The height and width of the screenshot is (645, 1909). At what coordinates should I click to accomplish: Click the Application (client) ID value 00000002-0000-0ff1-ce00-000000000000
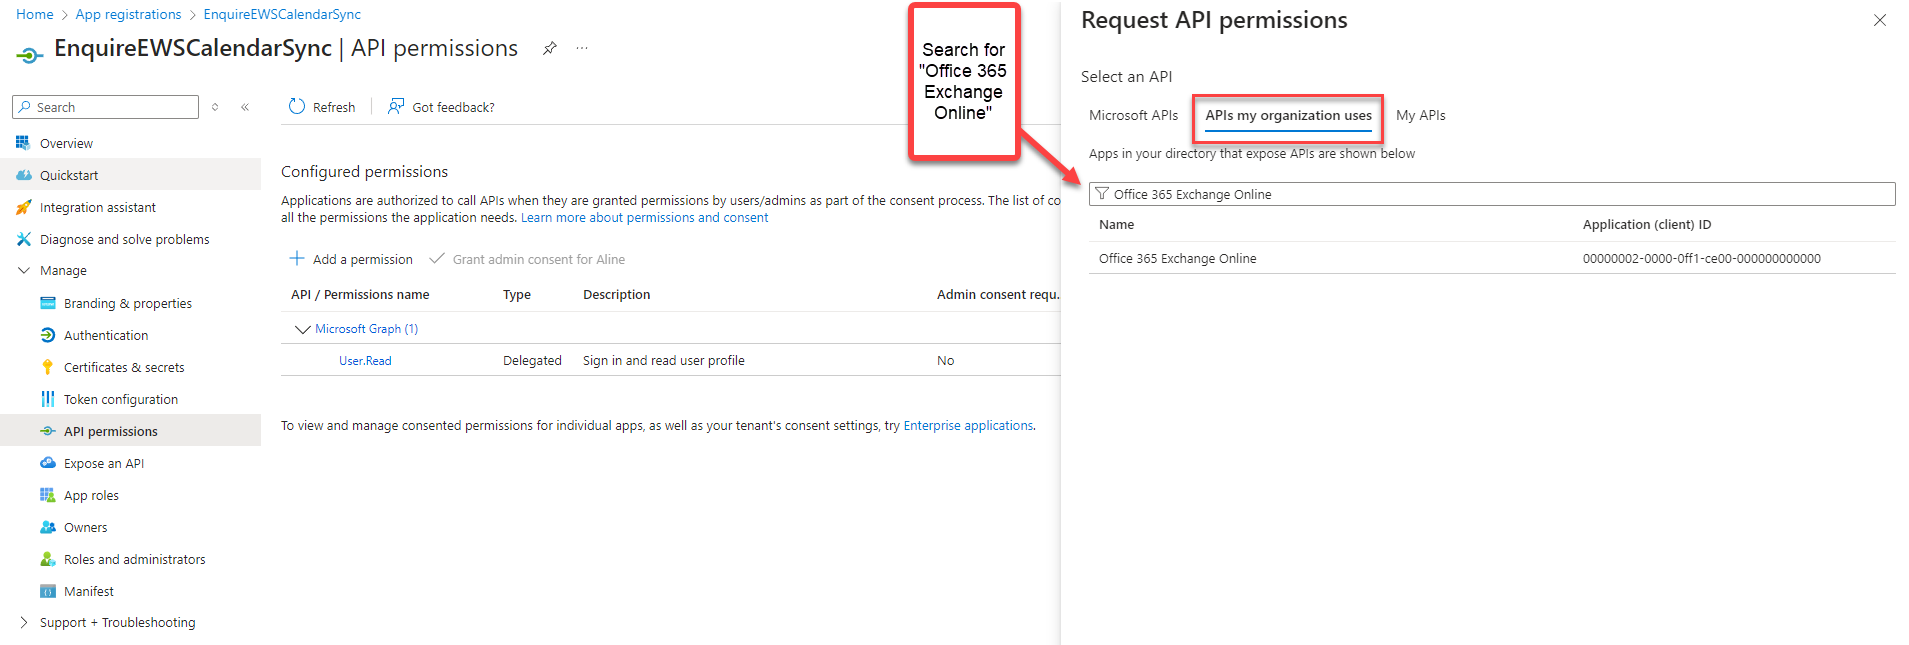(1701, 258)
